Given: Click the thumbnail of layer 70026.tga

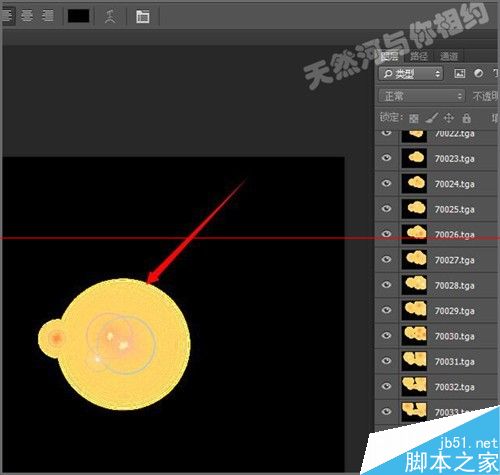Looking at the screenshot, I should tap(414, 234).
